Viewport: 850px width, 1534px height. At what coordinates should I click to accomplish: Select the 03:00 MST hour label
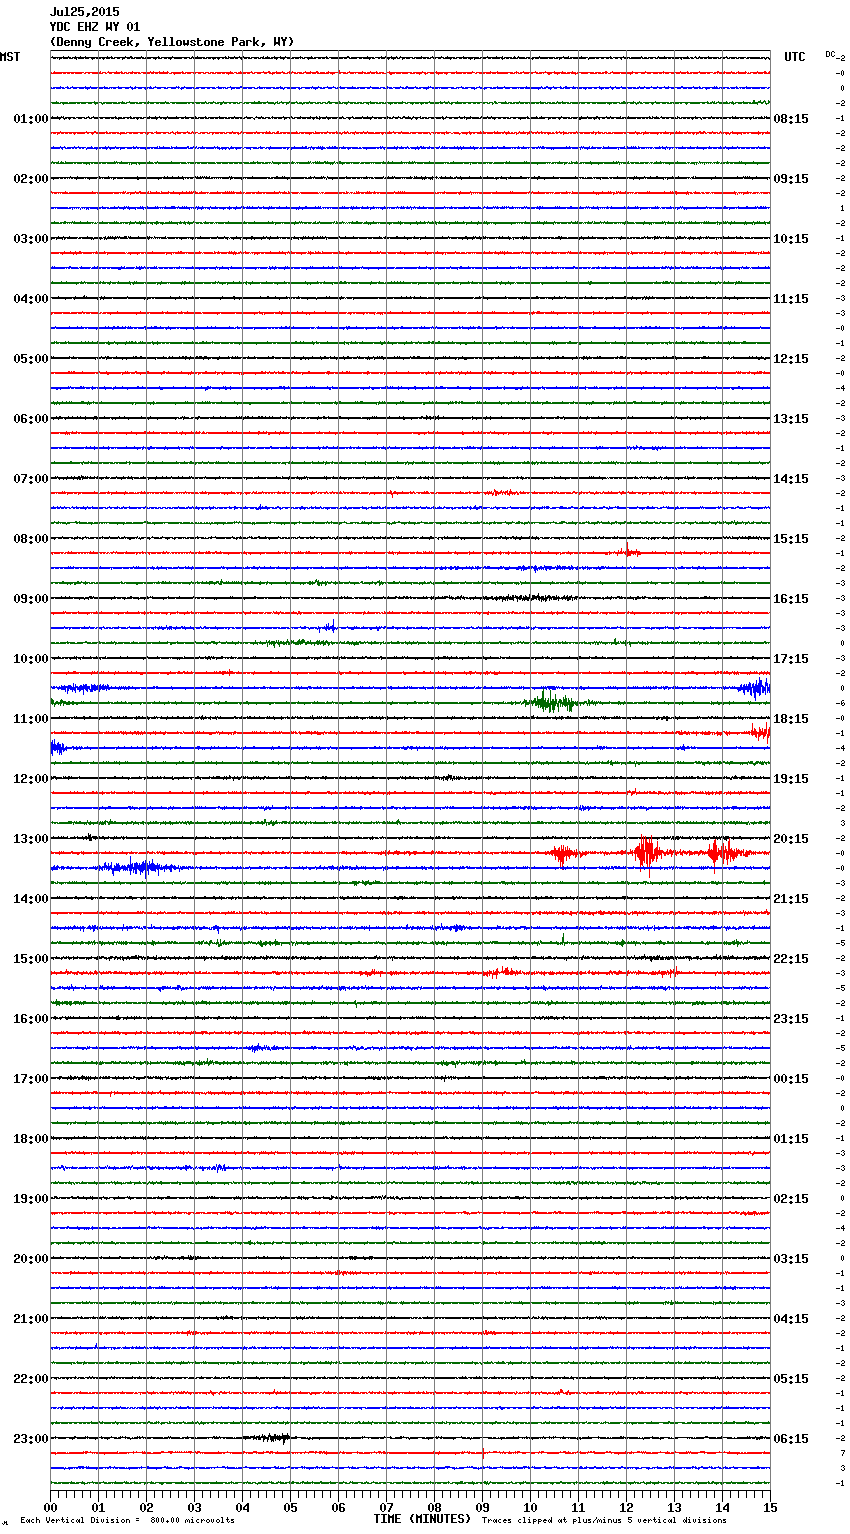pos(31,239)
